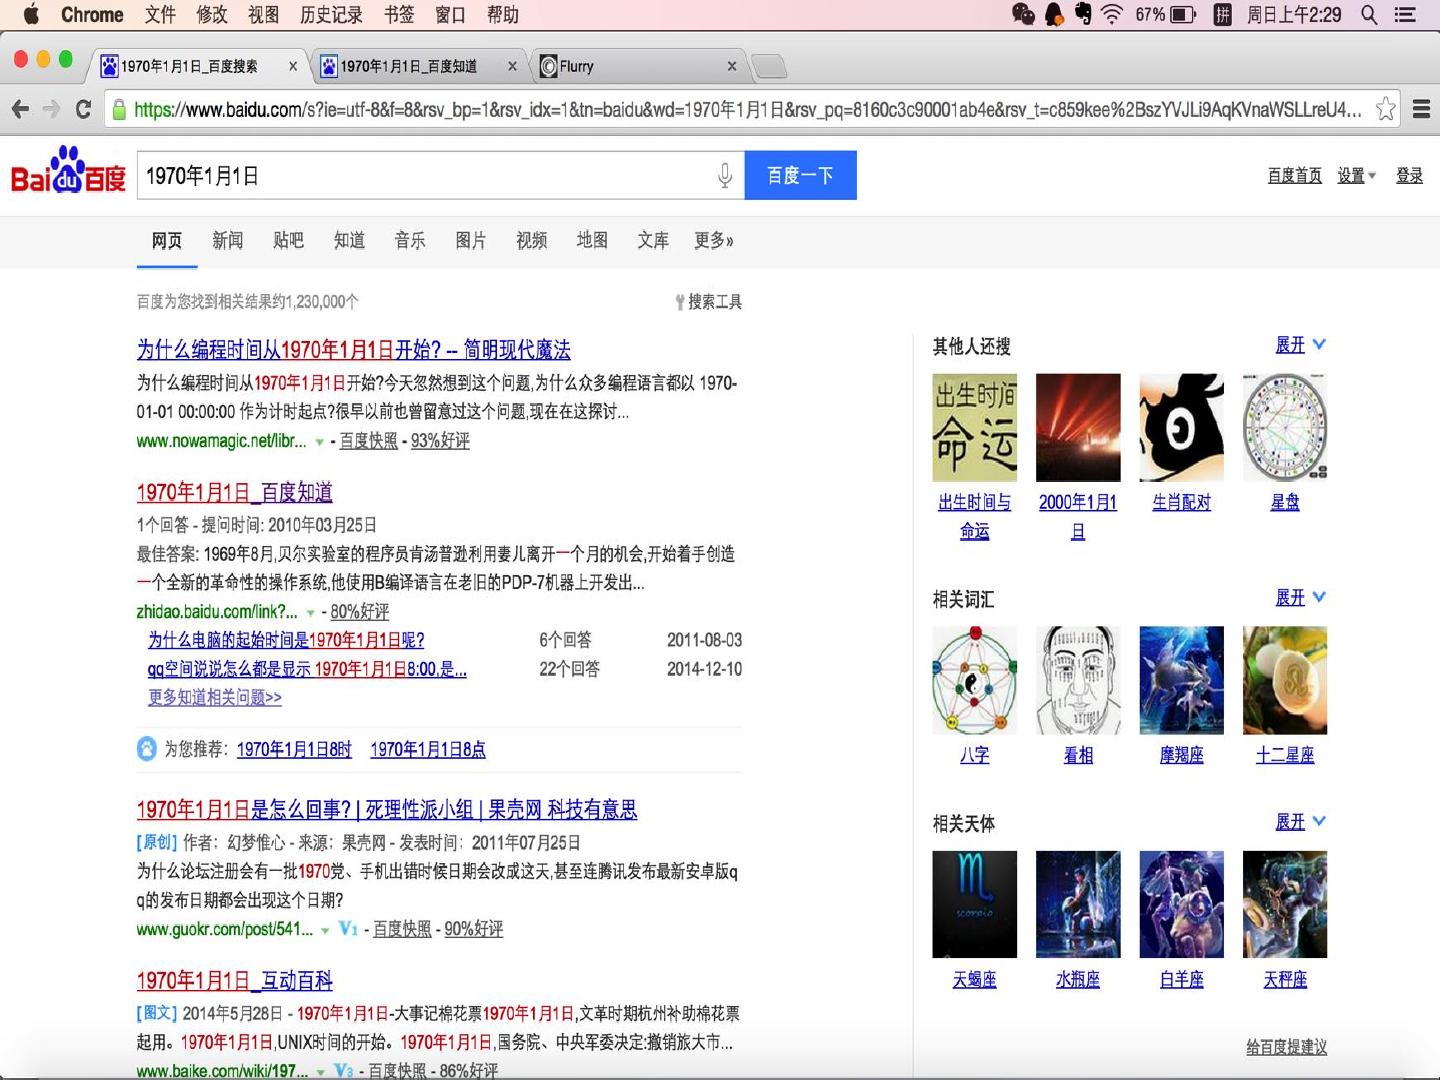Switch to the Flurry tab
This screenshot has height=1080, width=1440.
tap(640, 66)
